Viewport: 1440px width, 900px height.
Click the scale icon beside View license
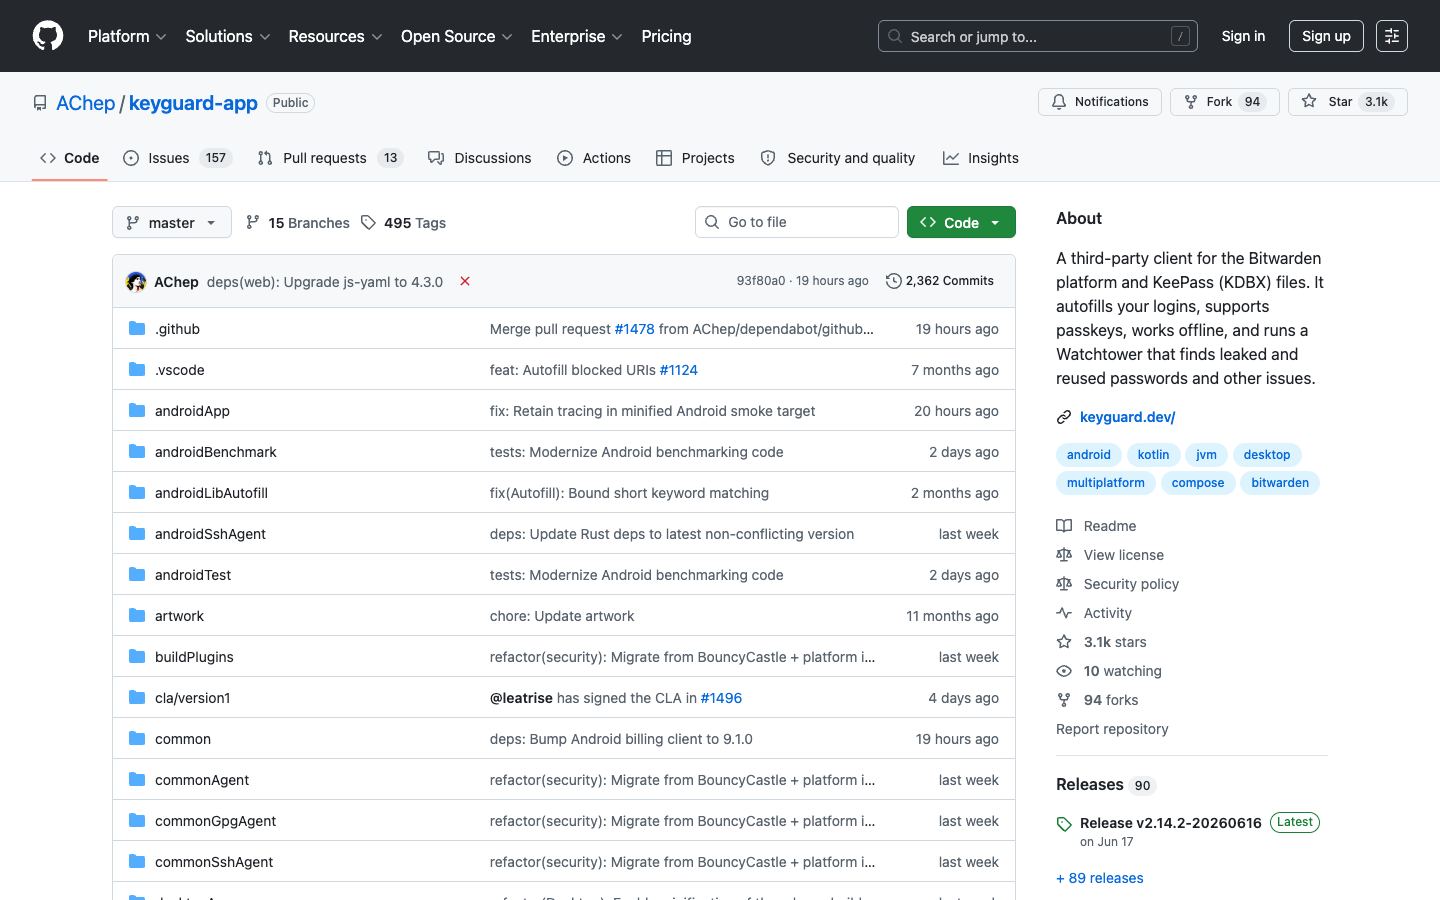pyautogui.click(x=1064, y=555)
